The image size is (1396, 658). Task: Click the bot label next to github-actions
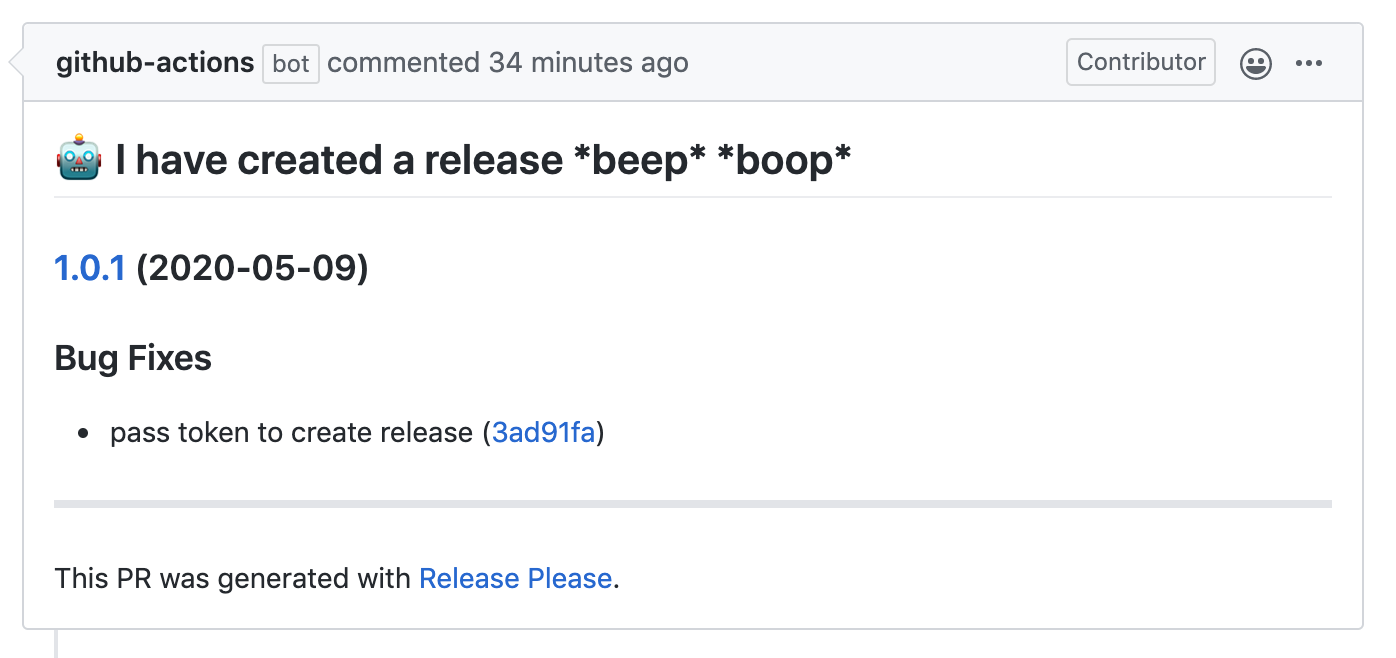pyautogui.click(x=290, y=64)
